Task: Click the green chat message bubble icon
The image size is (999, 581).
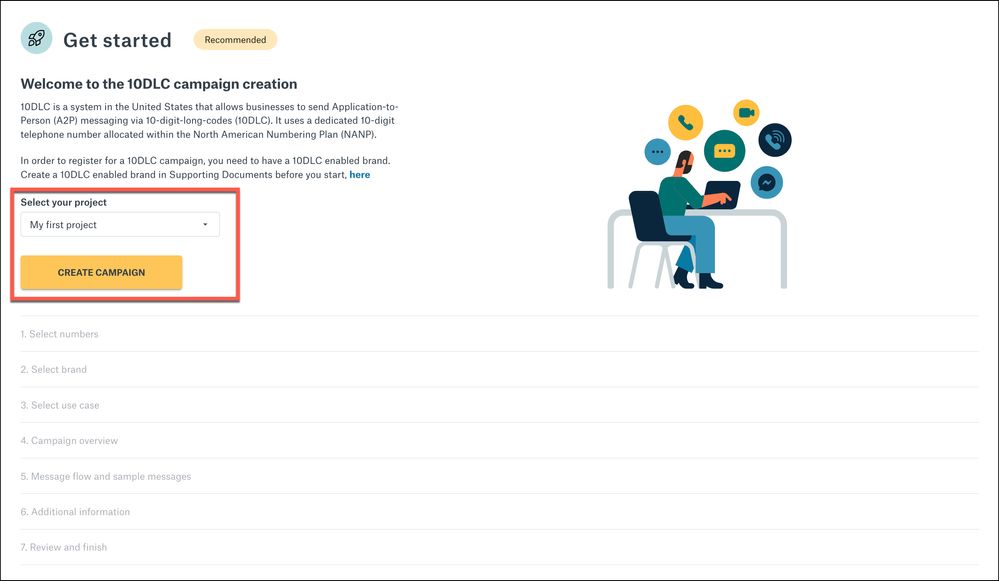Action: [724, 152]
